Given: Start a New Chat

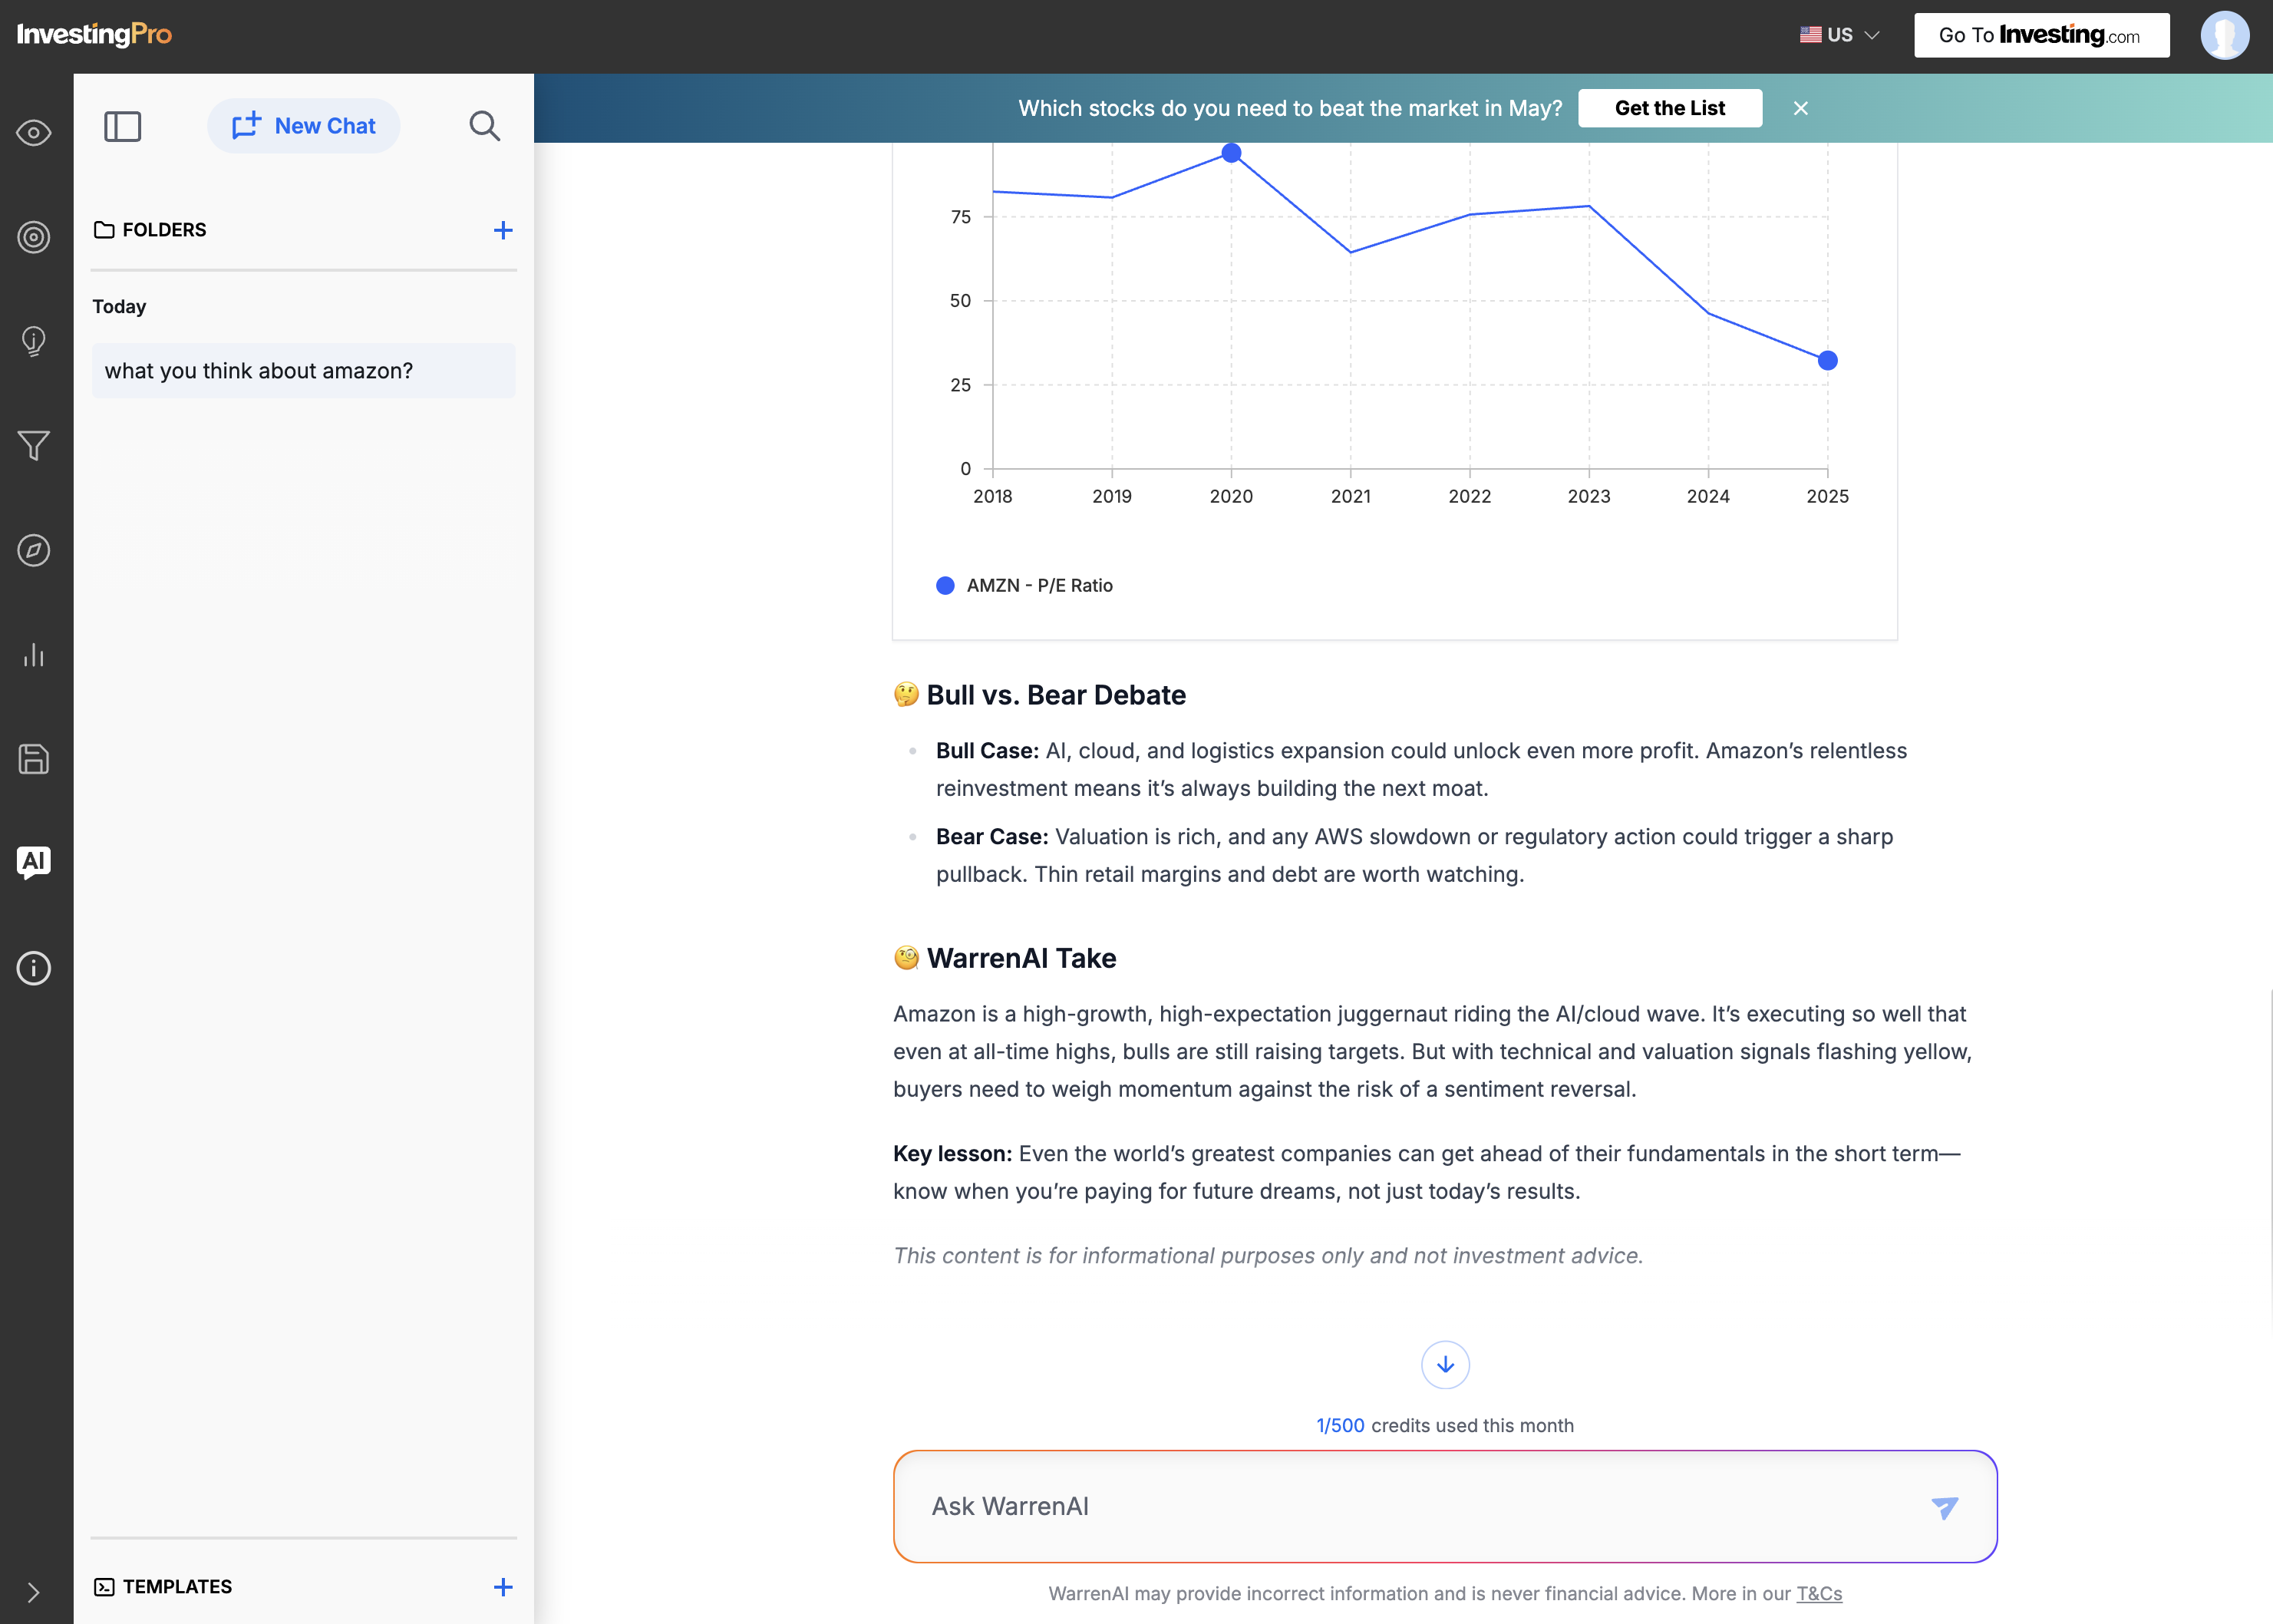Looking at the screenshot, I should 304,126.
